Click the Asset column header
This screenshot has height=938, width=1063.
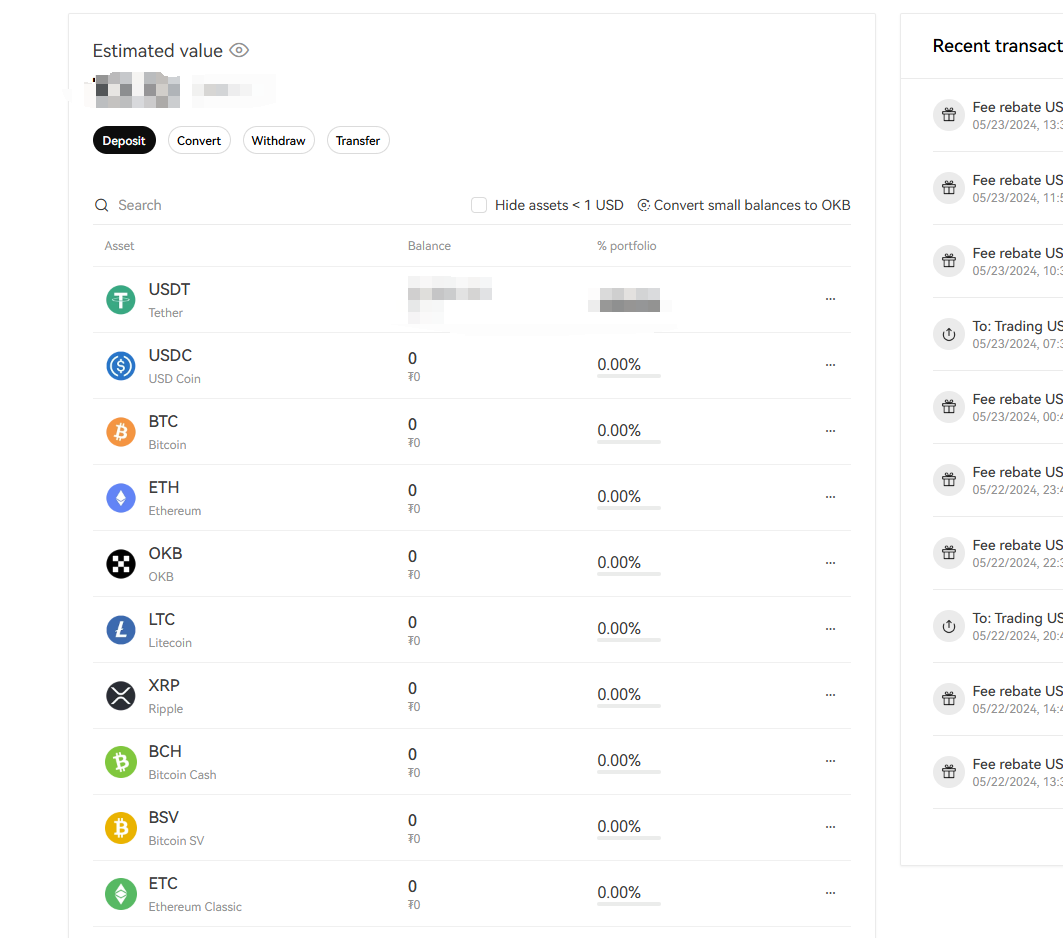pos(119,245)
